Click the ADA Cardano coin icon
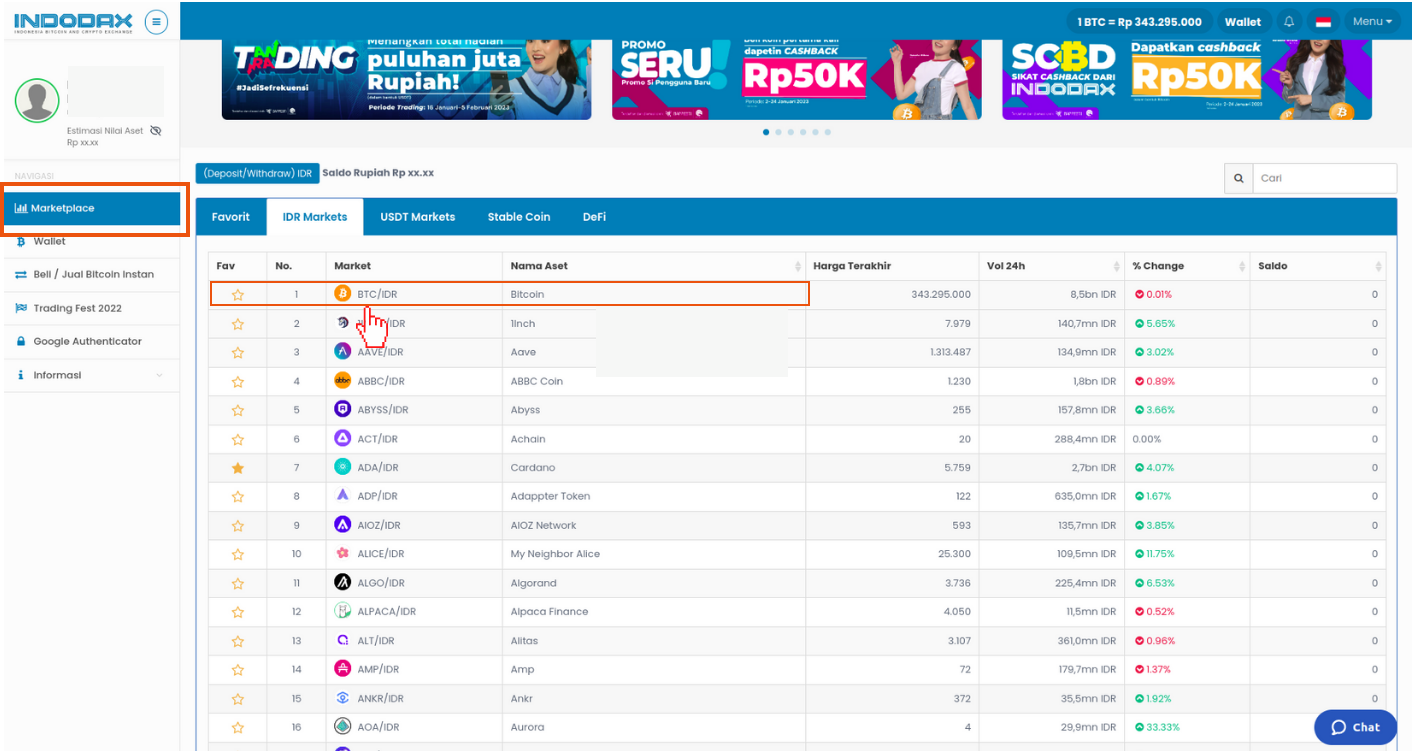 coord(342,467)
